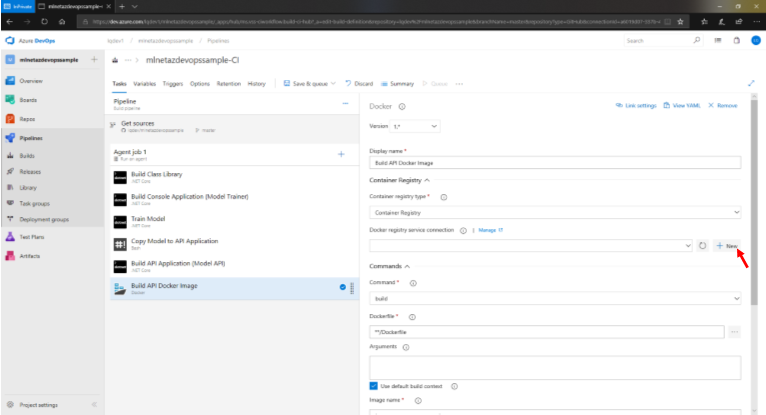
Task: Switch to the Variables tab
Action: (x=144, y=84)
